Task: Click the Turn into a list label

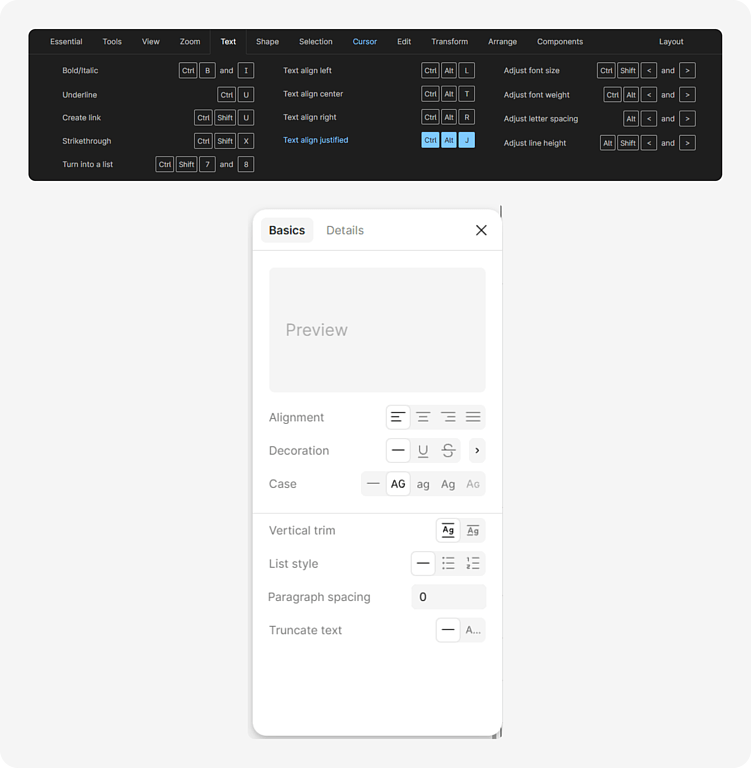Action: coord(88,165)
